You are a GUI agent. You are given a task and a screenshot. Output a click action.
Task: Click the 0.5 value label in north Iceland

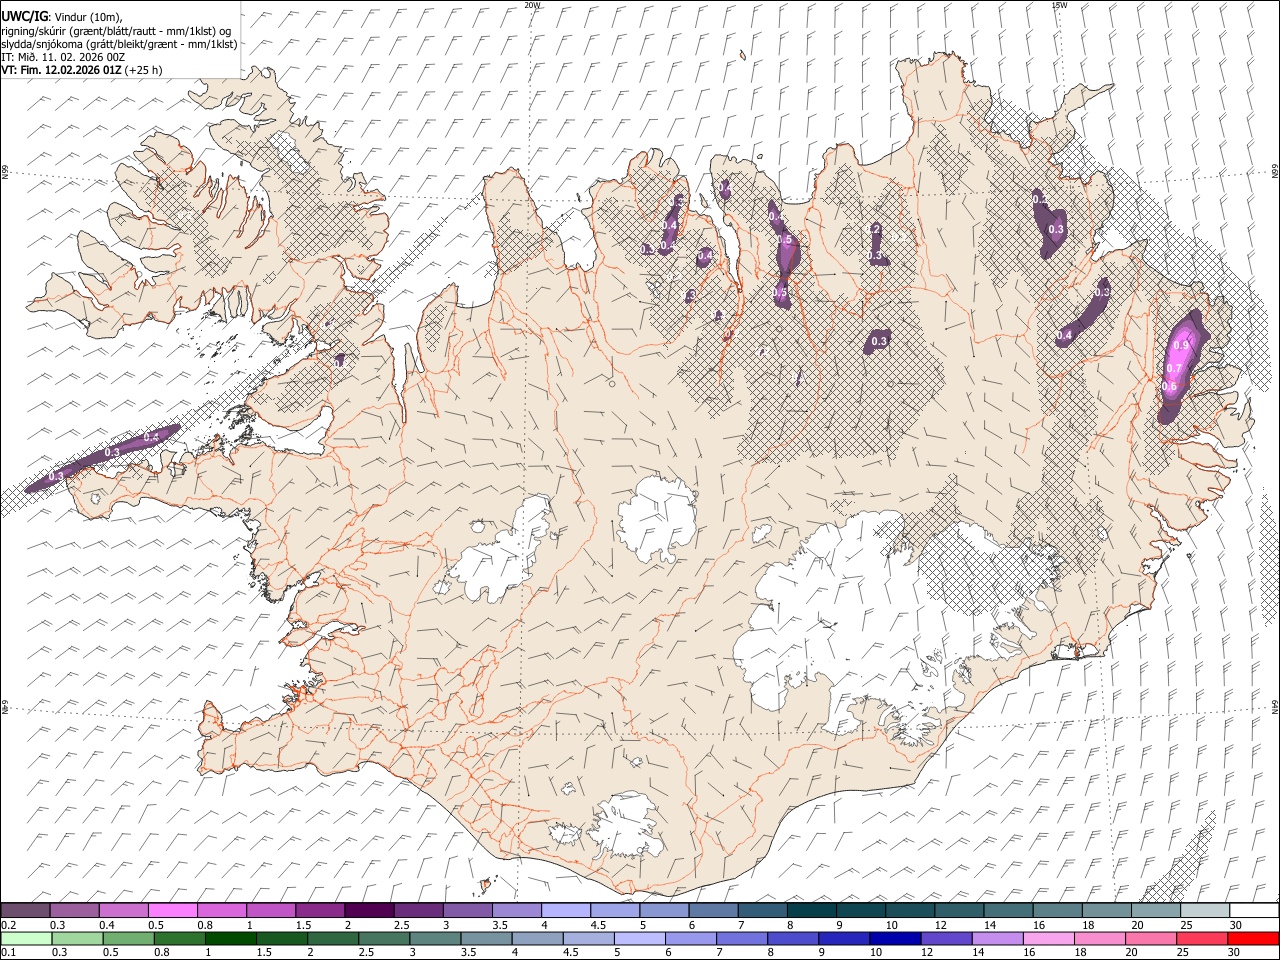pyautogui.click(x=784, y=240)
